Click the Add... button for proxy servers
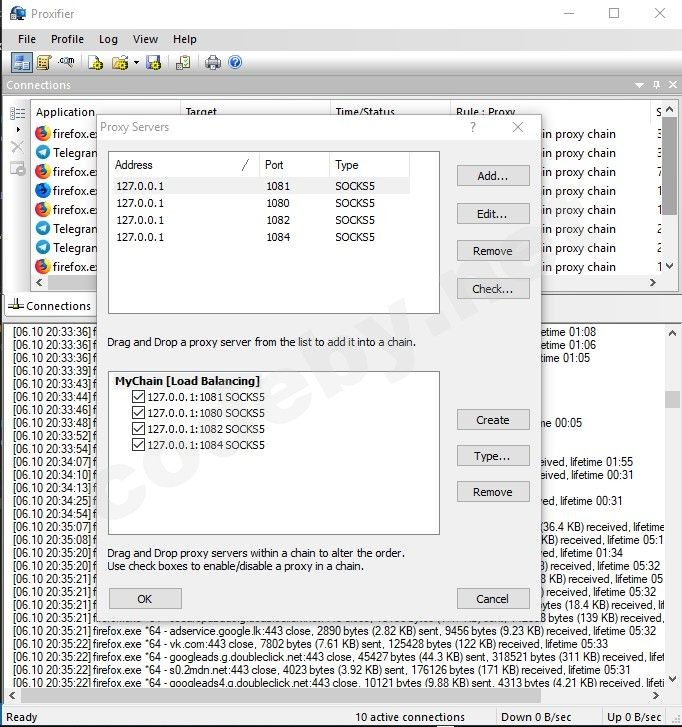 pyautogui.click(x=492, y=176)
